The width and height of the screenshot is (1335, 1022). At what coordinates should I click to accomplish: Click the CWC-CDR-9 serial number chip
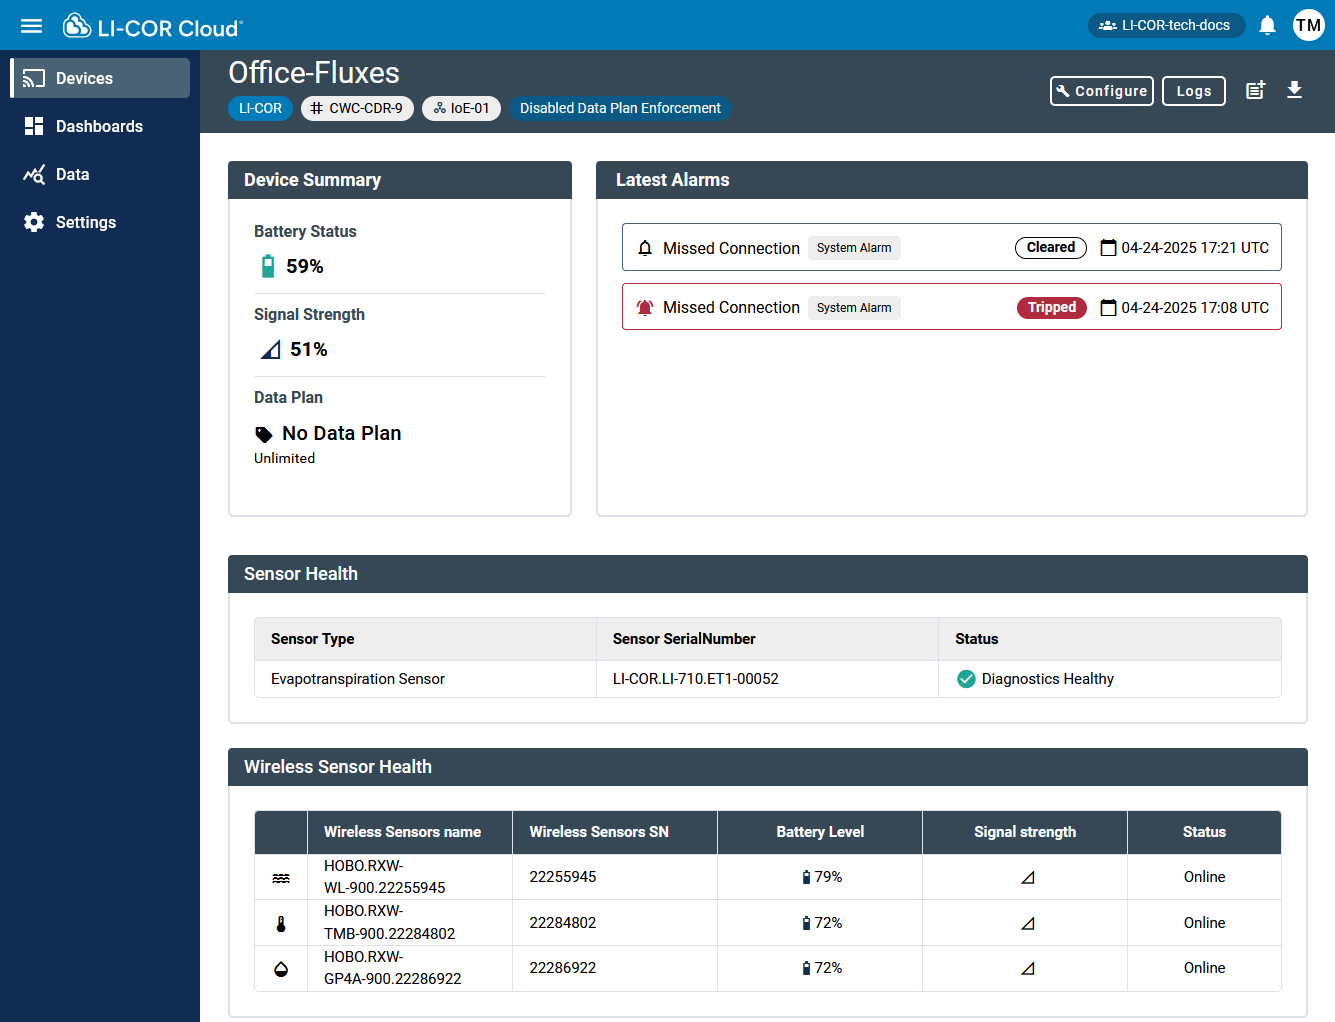tap(357, 108)
